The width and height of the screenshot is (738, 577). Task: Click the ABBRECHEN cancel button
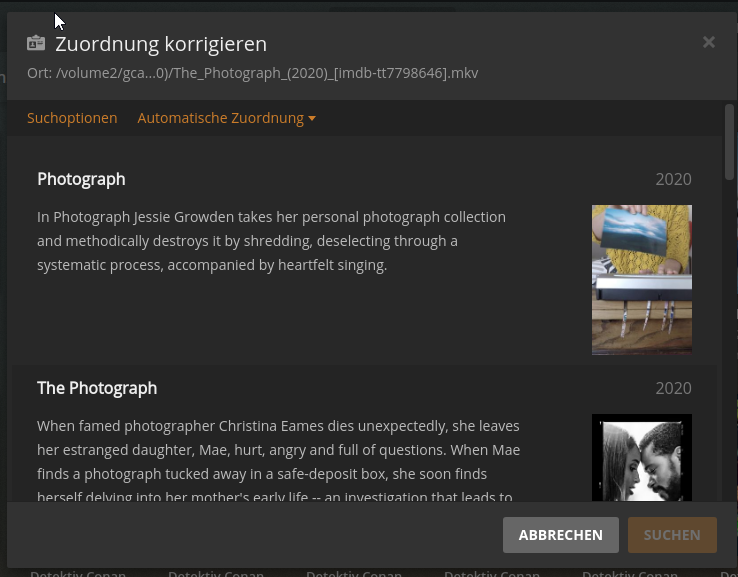[x=561, y=535]
